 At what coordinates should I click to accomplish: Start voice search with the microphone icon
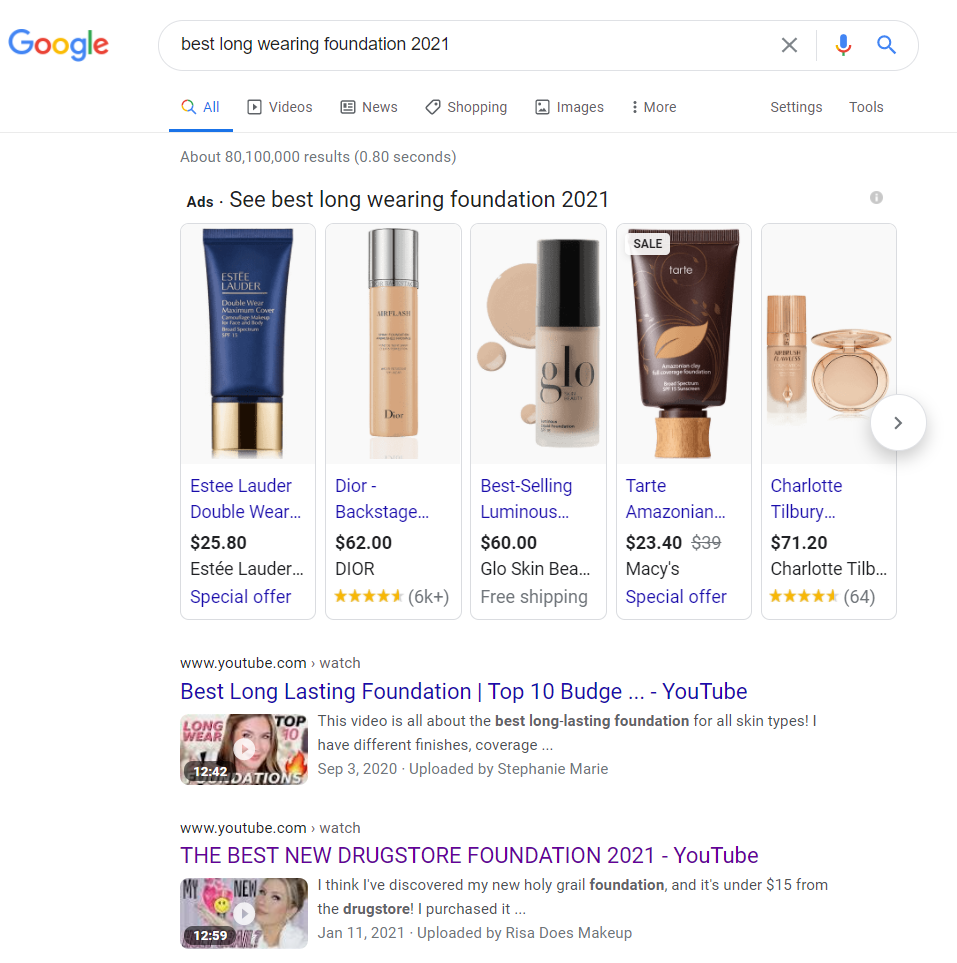(843, 45)
